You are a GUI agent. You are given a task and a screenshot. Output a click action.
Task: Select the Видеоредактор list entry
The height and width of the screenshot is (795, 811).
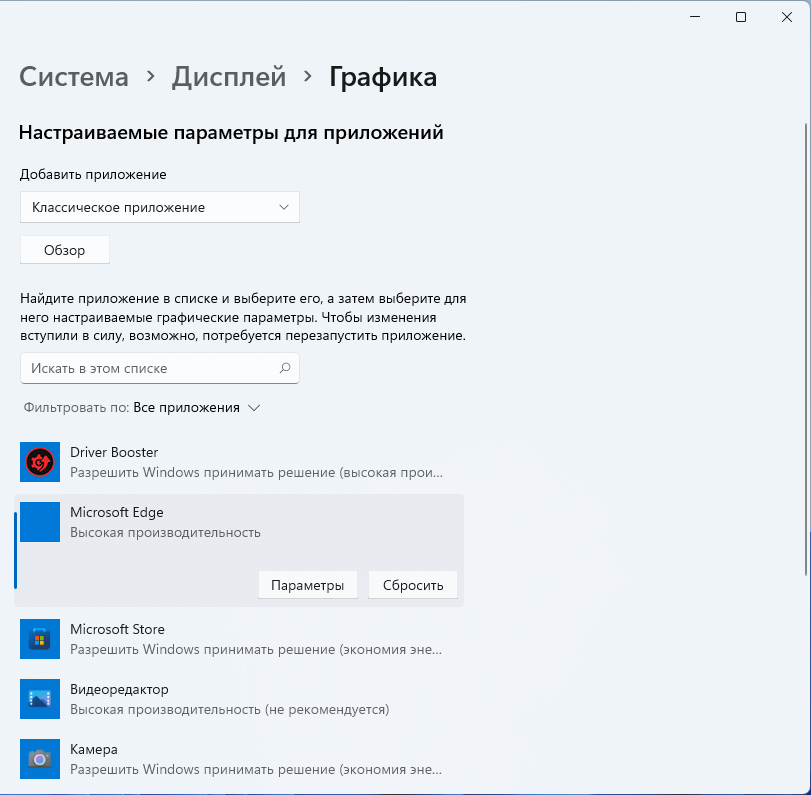[x=239, y=699]
